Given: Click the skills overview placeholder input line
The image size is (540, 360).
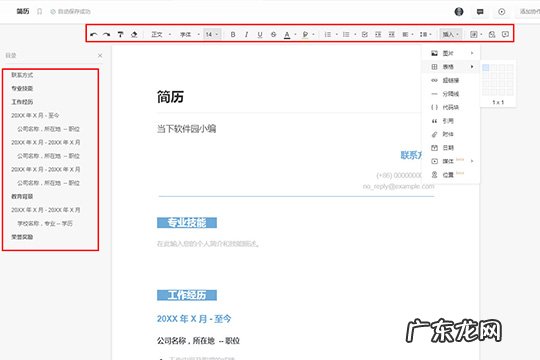Looking at the screenshot, I should 208,244.
